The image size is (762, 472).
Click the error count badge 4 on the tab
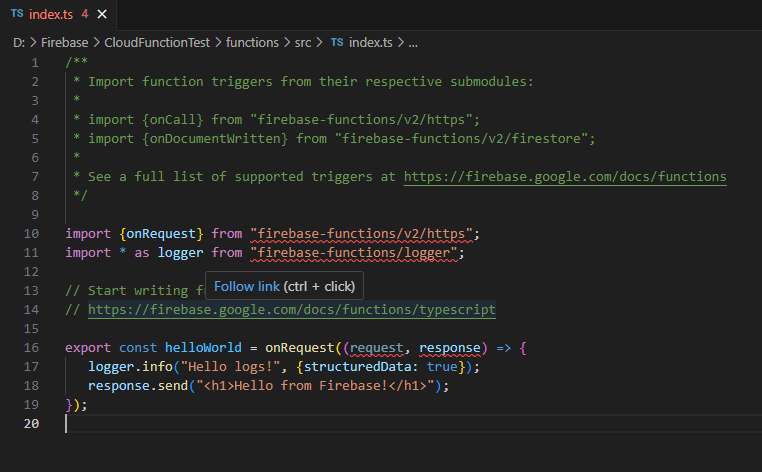85,14
